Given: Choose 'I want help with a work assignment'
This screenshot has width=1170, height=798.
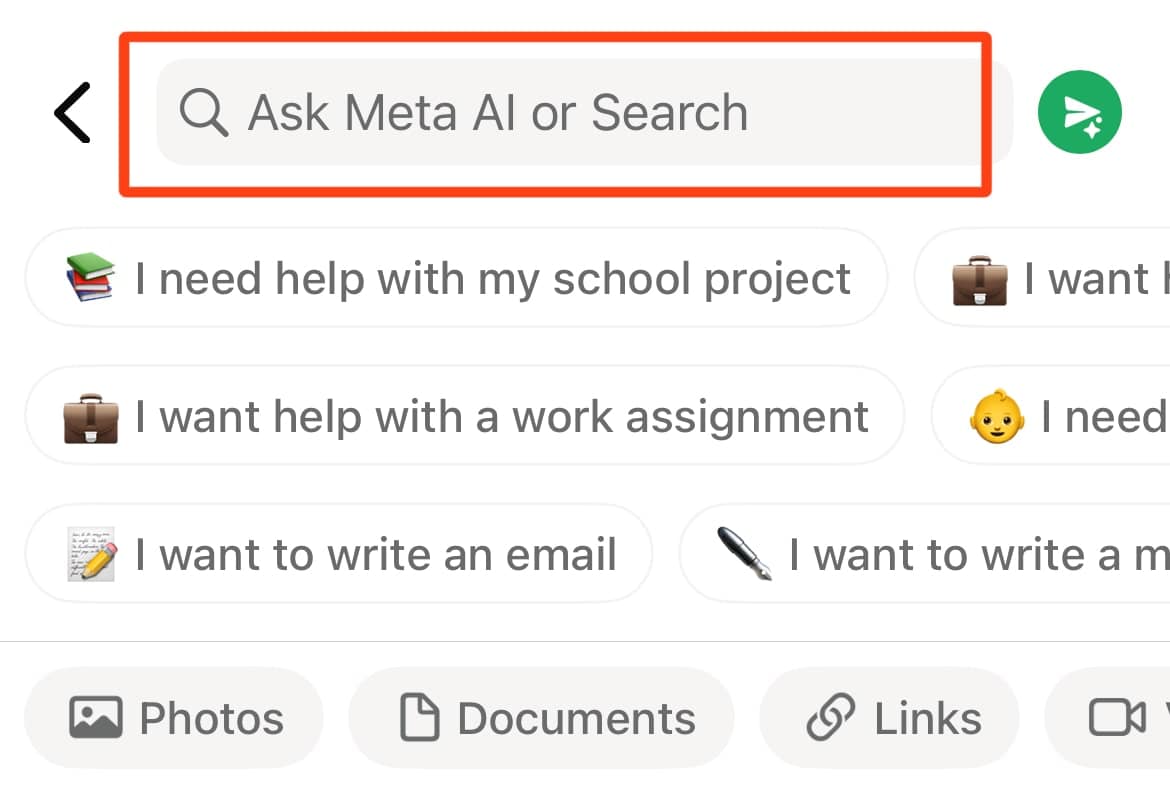Looking at the screenshot, I should pyautogui.click(x=465, y=416).
